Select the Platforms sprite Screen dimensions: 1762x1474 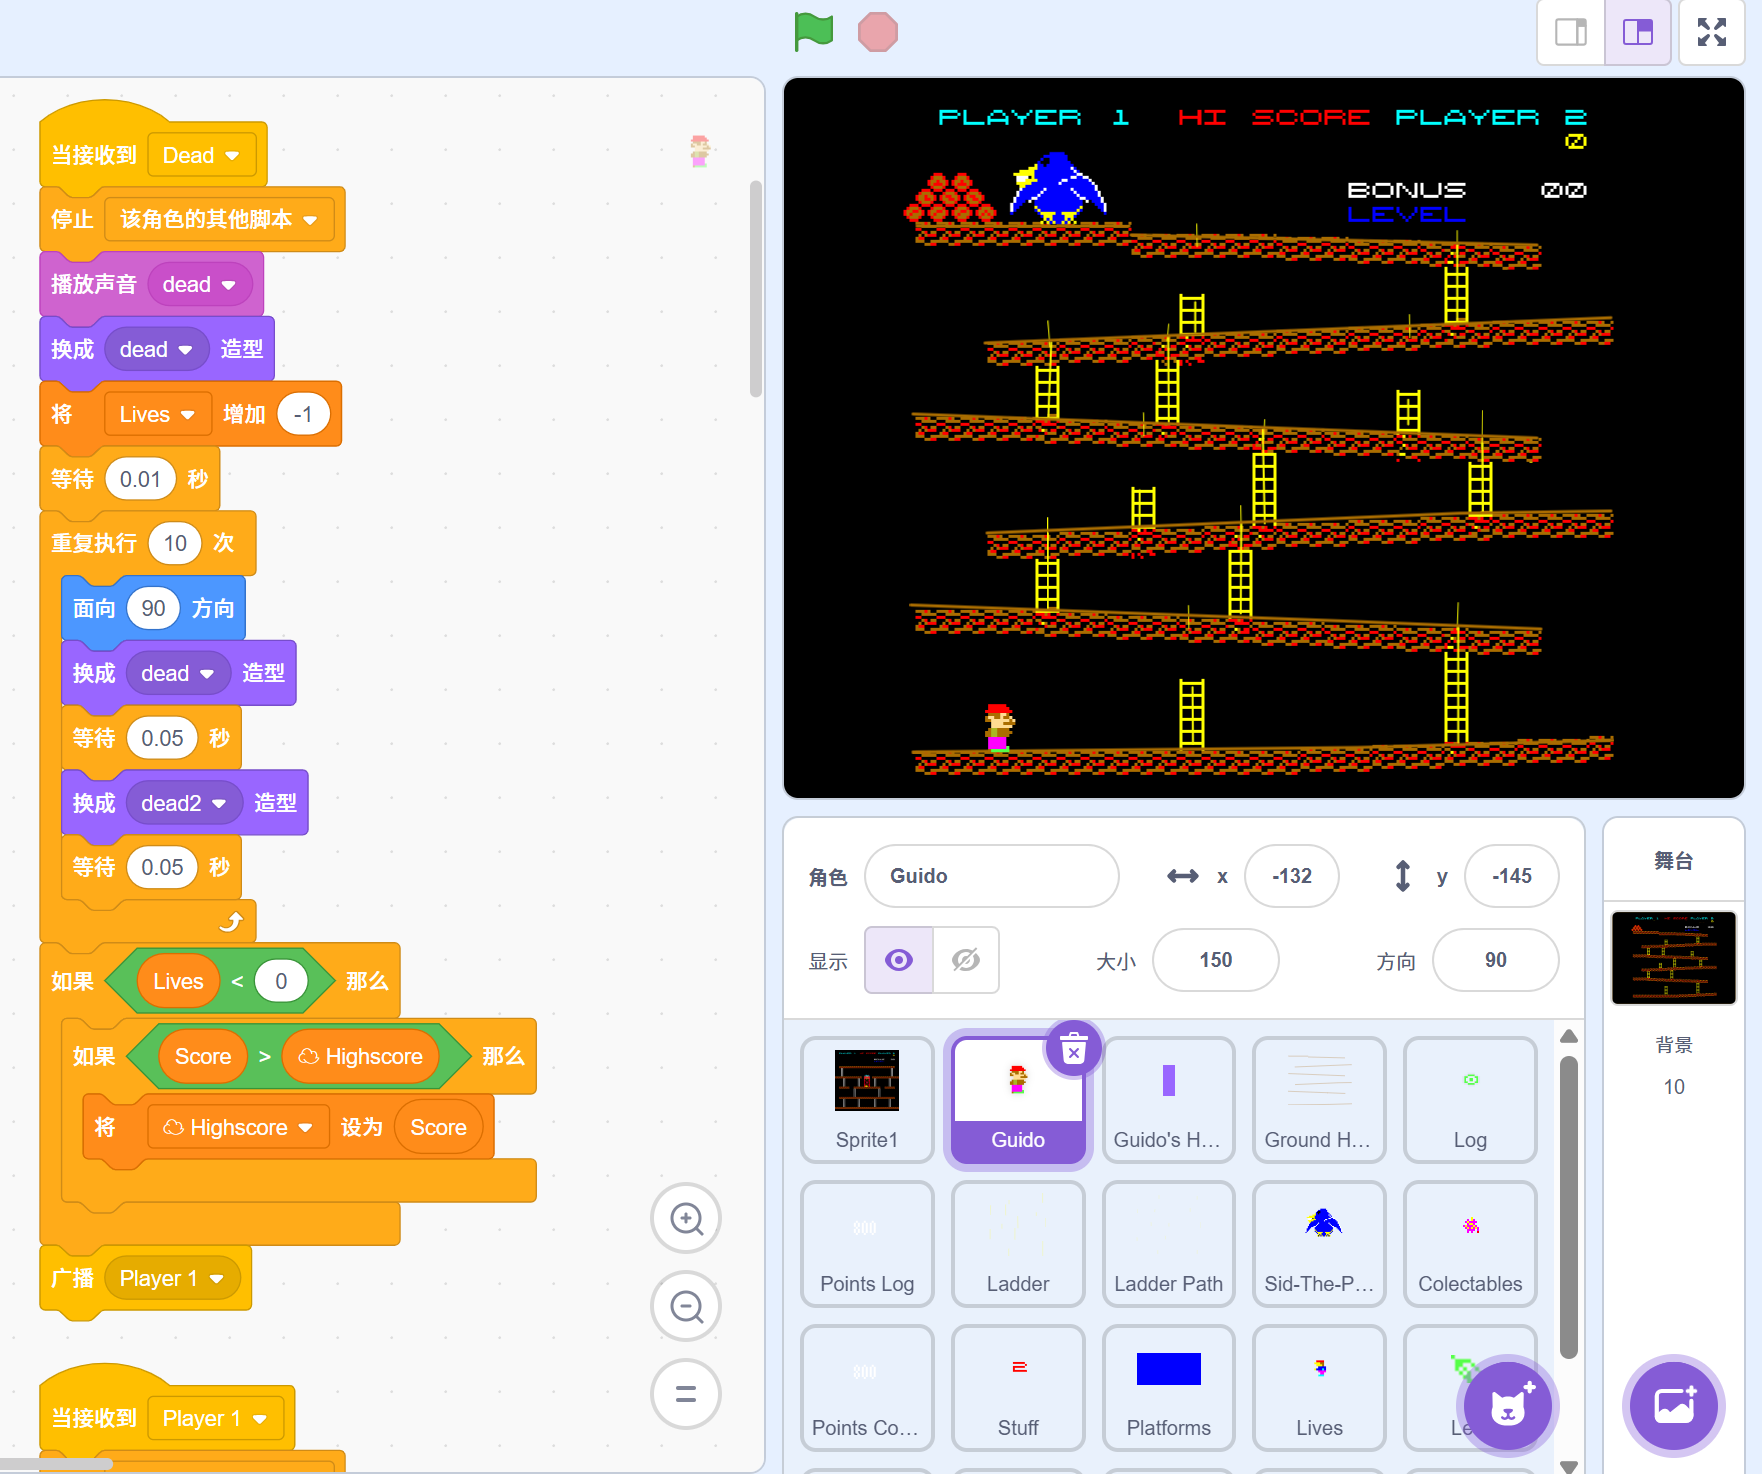pyautogui.click(x=1168, y=1388)
